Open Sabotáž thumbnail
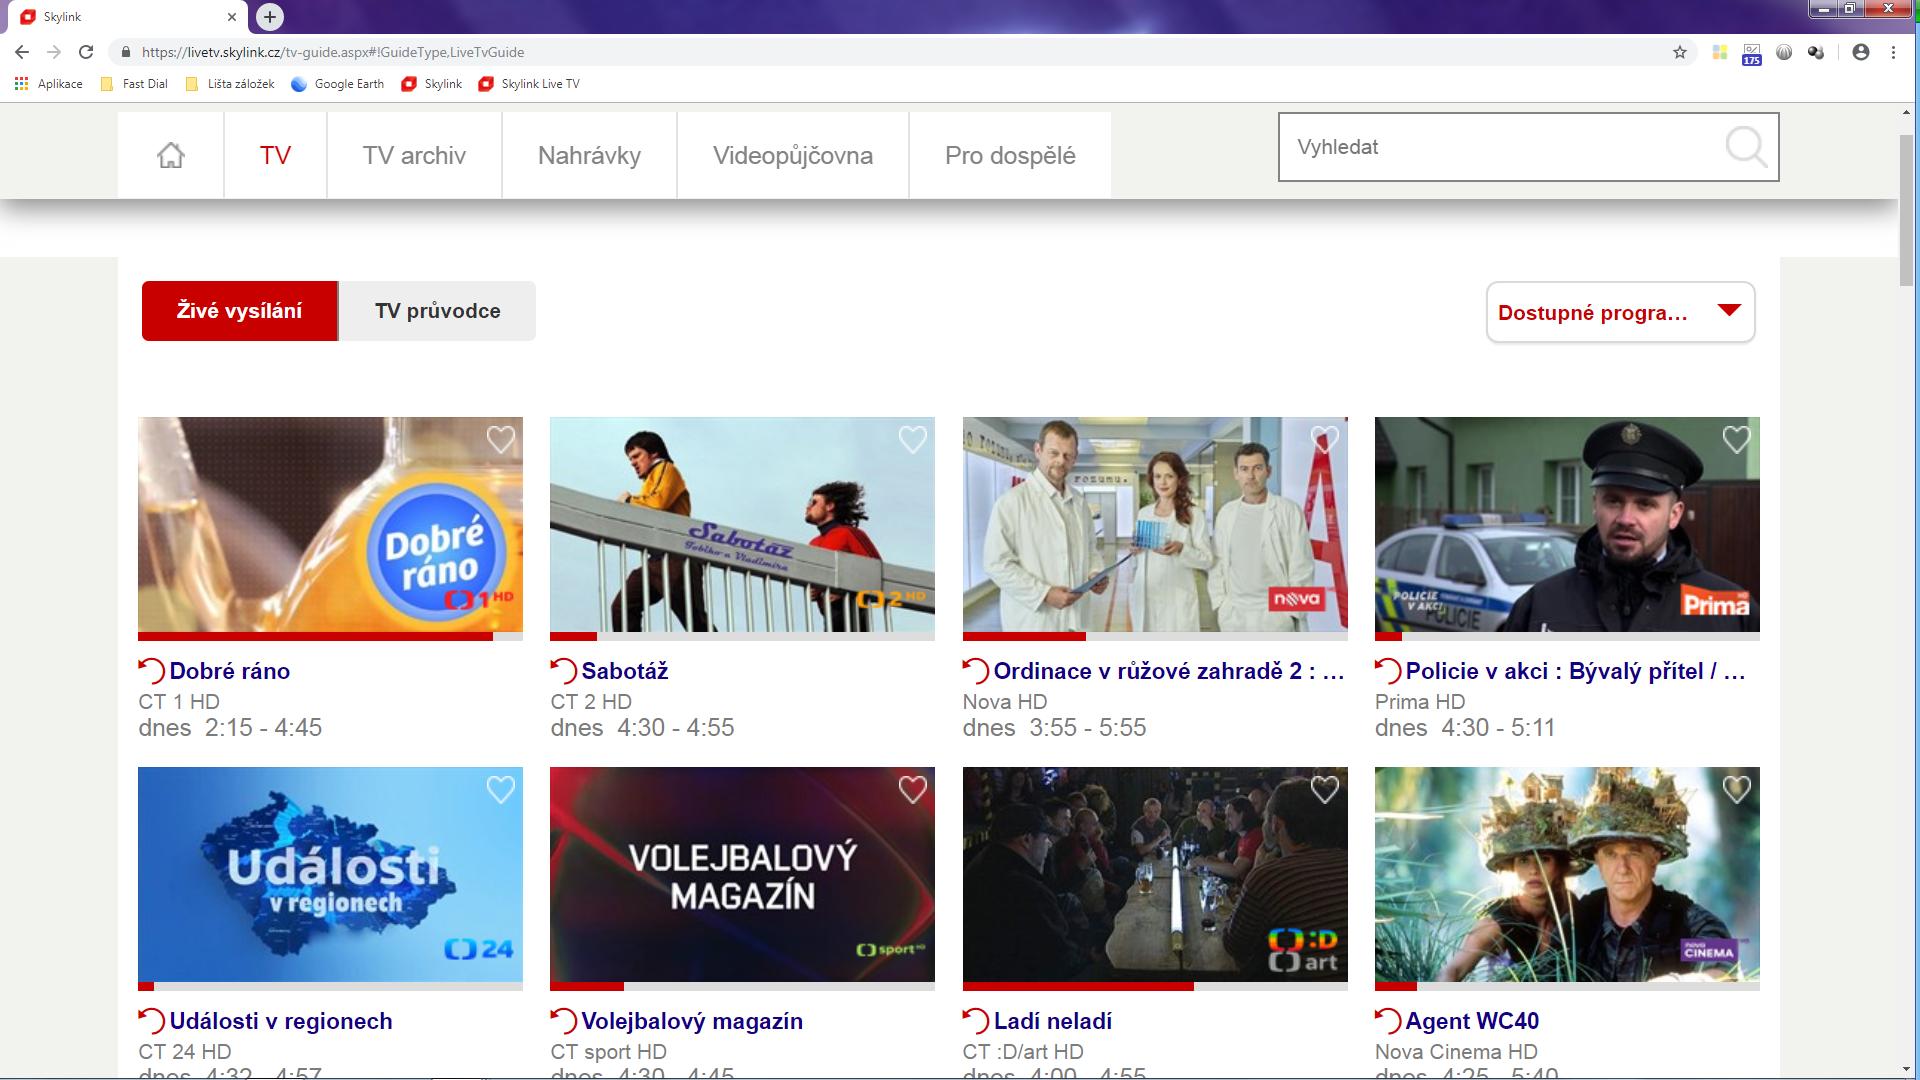 tap(742, 524)
